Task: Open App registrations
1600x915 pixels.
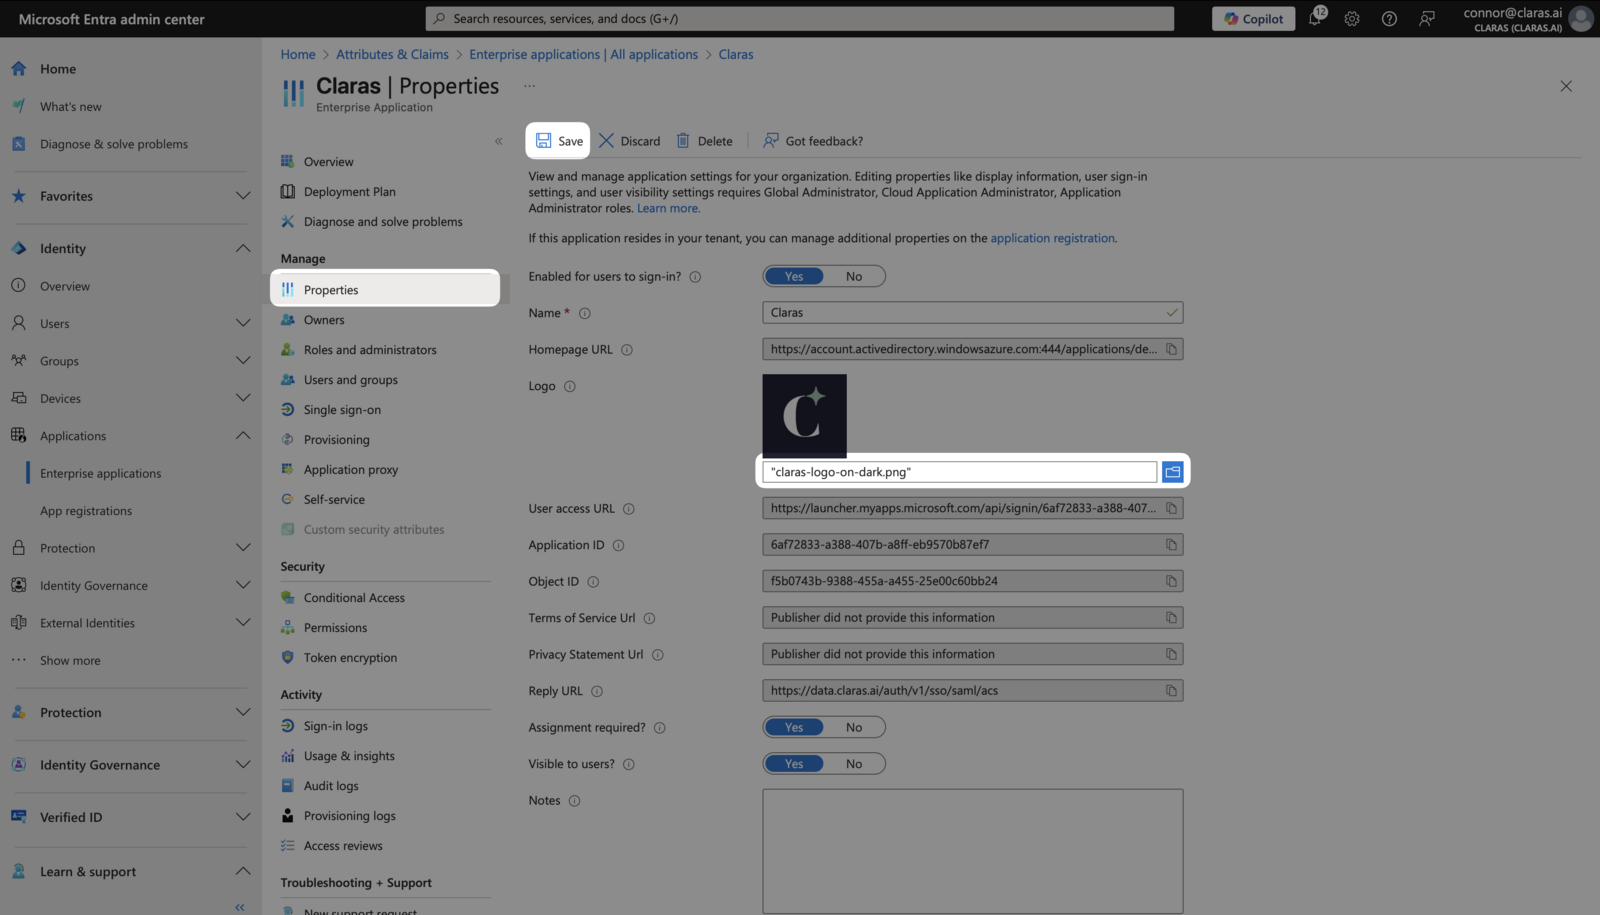Action: (x=86, y=511)
